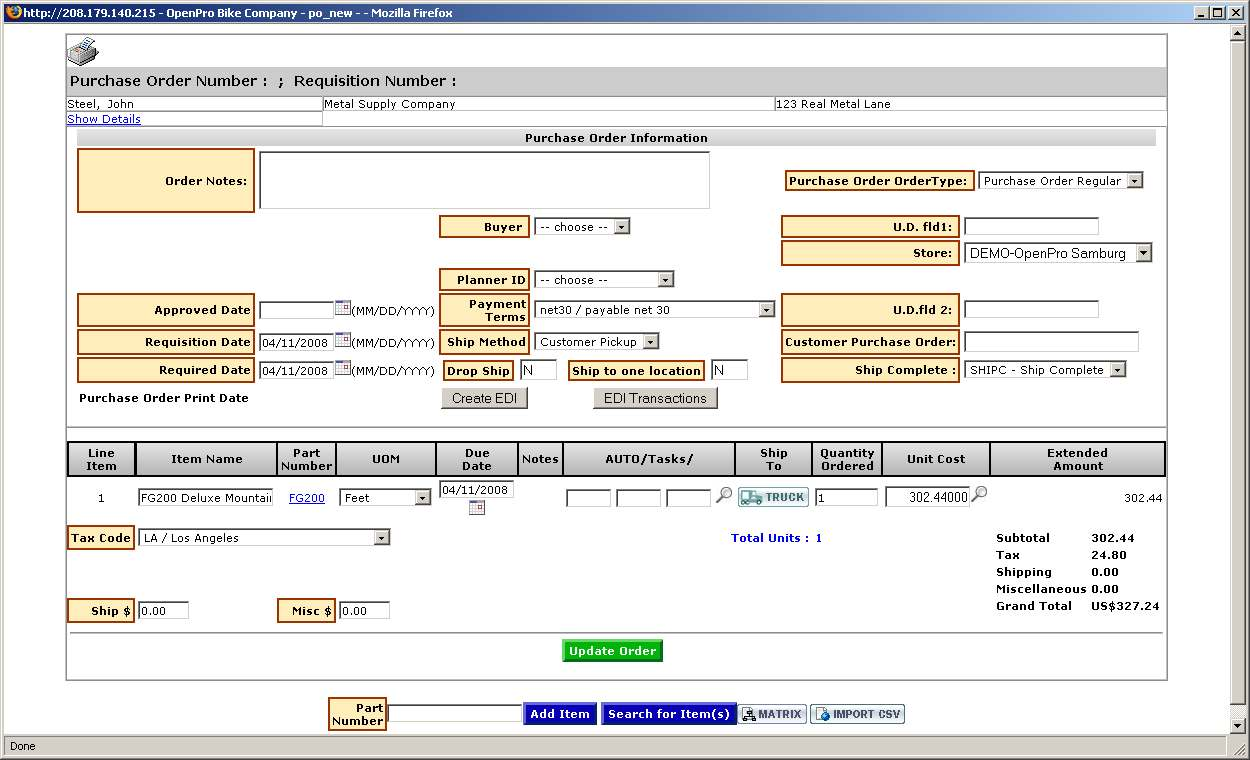Click the printer icon at top
The width and height of the screenshot is (1250, 760).
pyautogui.click(x=82, y=51)
